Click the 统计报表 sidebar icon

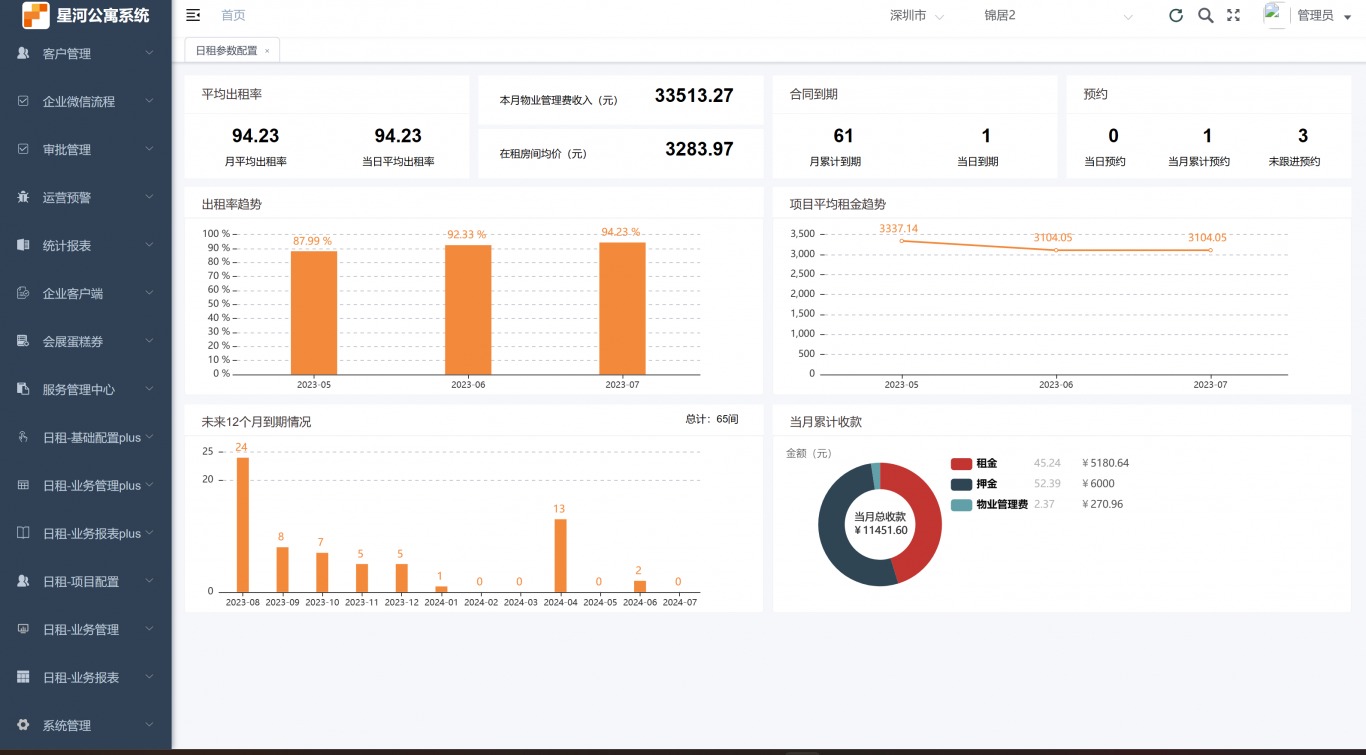coord(23,245)
